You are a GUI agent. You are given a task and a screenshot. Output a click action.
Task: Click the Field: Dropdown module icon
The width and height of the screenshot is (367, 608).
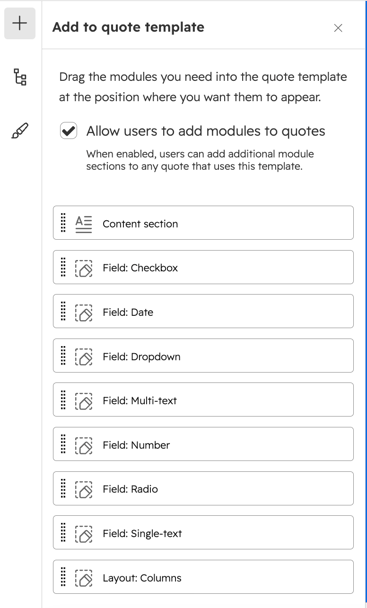tap(83, 357)
